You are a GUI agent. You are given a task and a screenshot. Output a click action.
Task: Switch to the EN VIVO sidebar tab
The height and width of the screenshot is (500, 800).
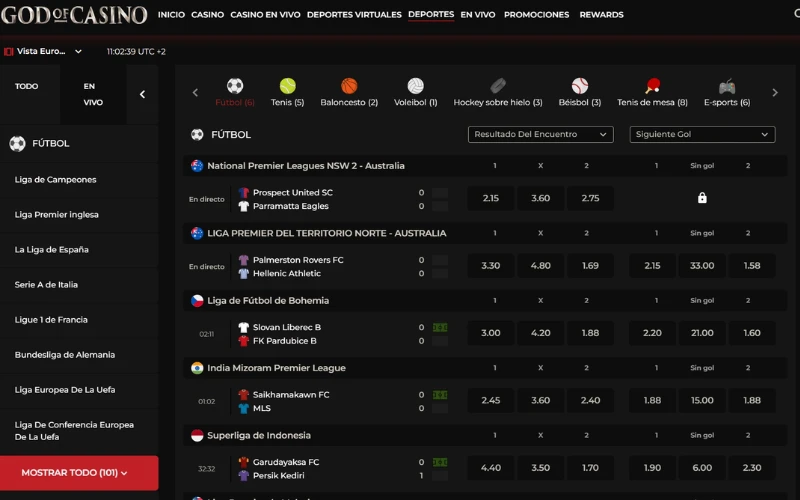tap(93, 94)
